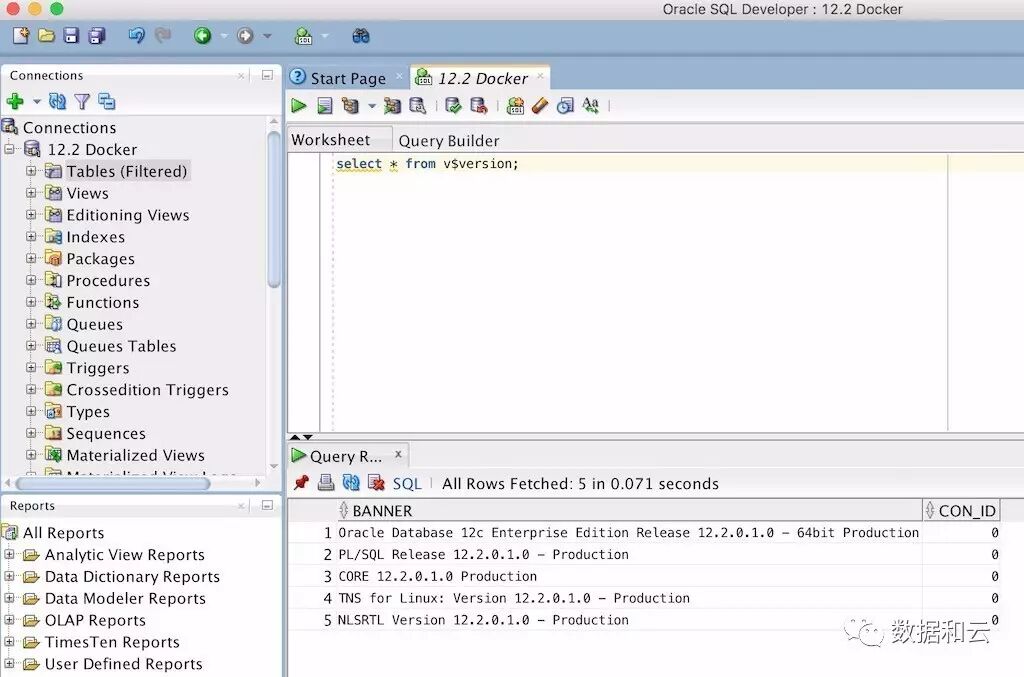Select the Functions tree item
1024x677 pixels.
(103, 302)
